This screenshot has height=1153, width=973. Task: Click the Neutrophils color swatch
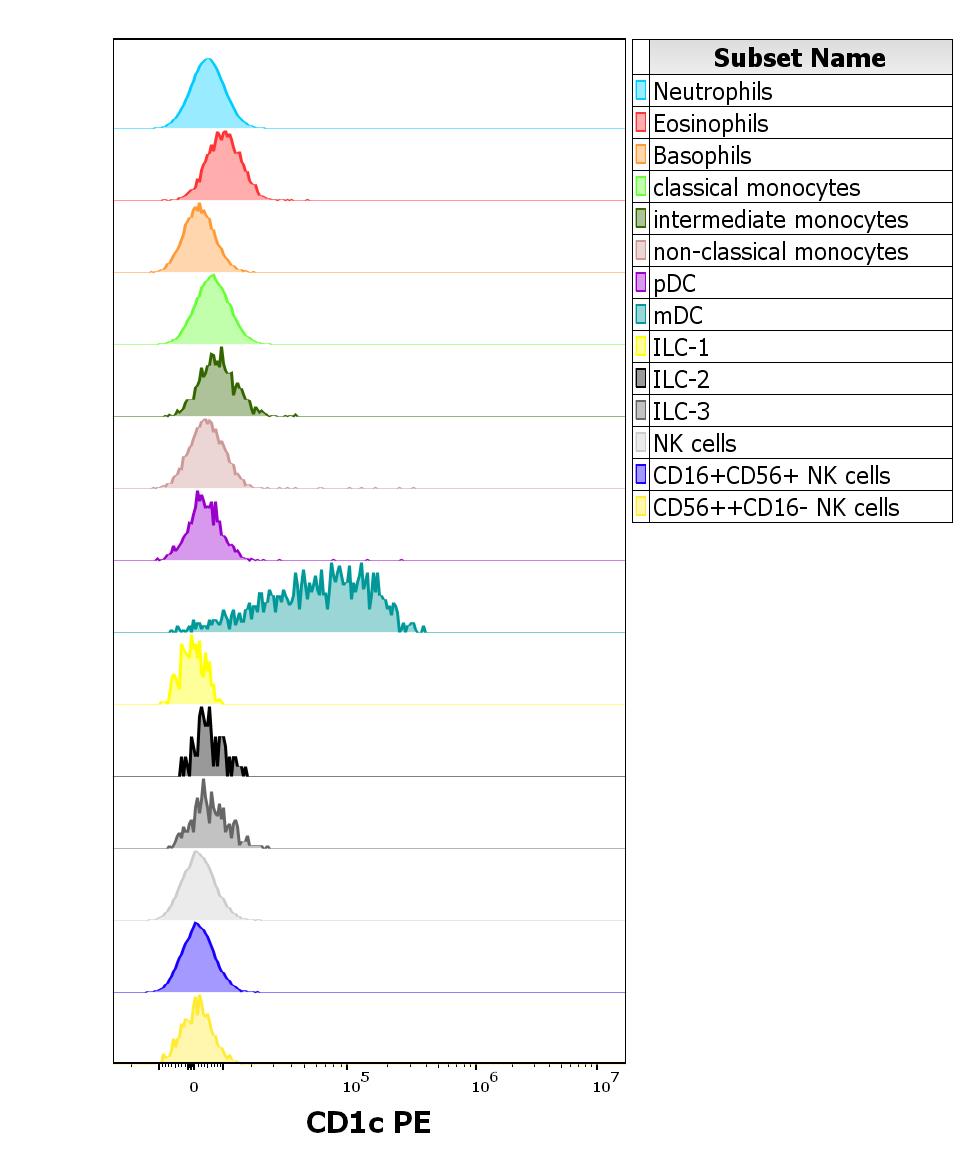pyautogui.click(x=641, y=90)
